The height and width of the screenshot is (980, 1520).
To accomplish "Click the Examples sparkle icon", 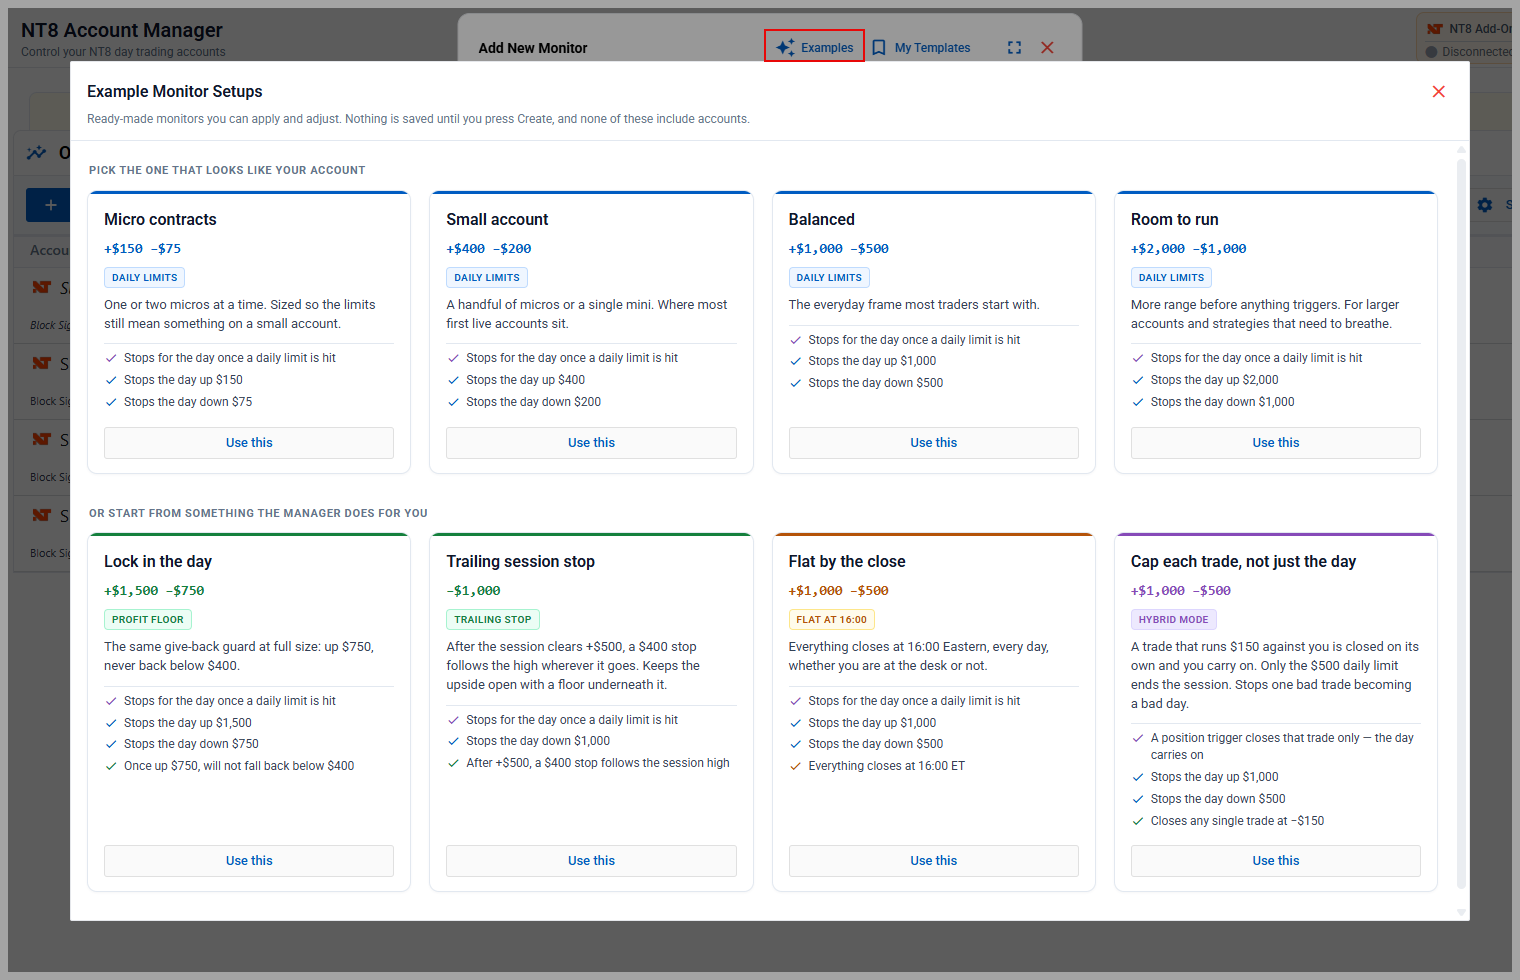I will [x=786, y=47].
